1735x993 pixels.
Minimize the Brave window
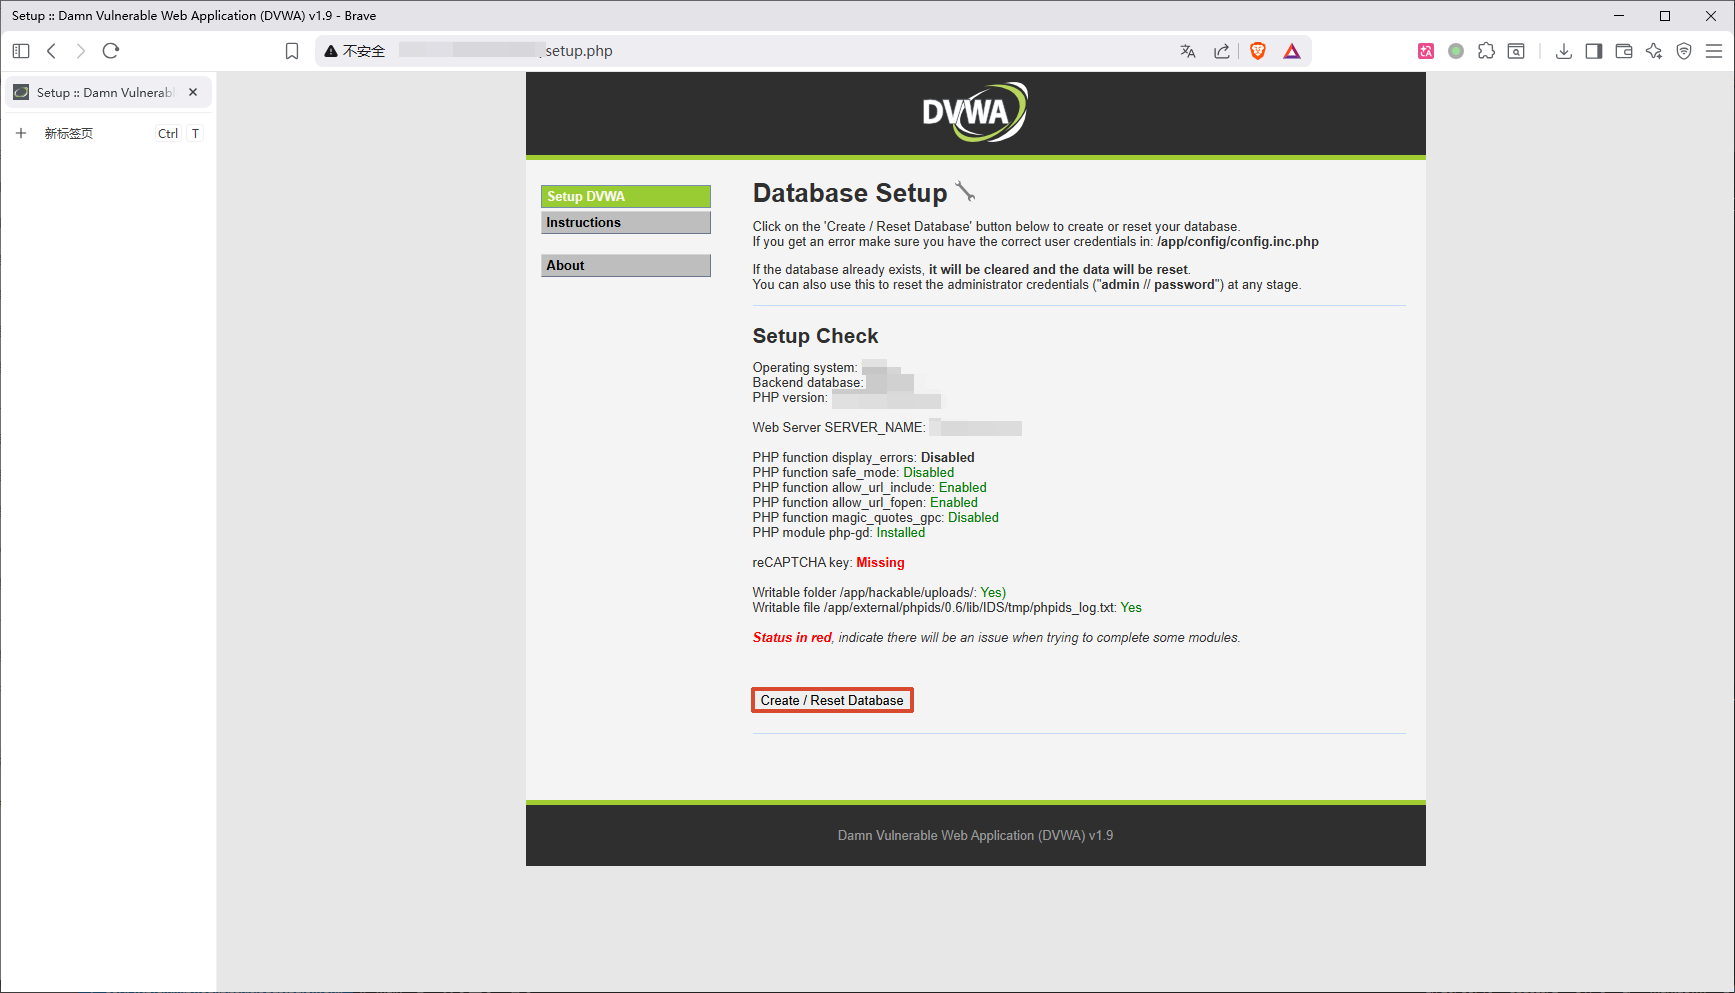[x=1619, y=15]
